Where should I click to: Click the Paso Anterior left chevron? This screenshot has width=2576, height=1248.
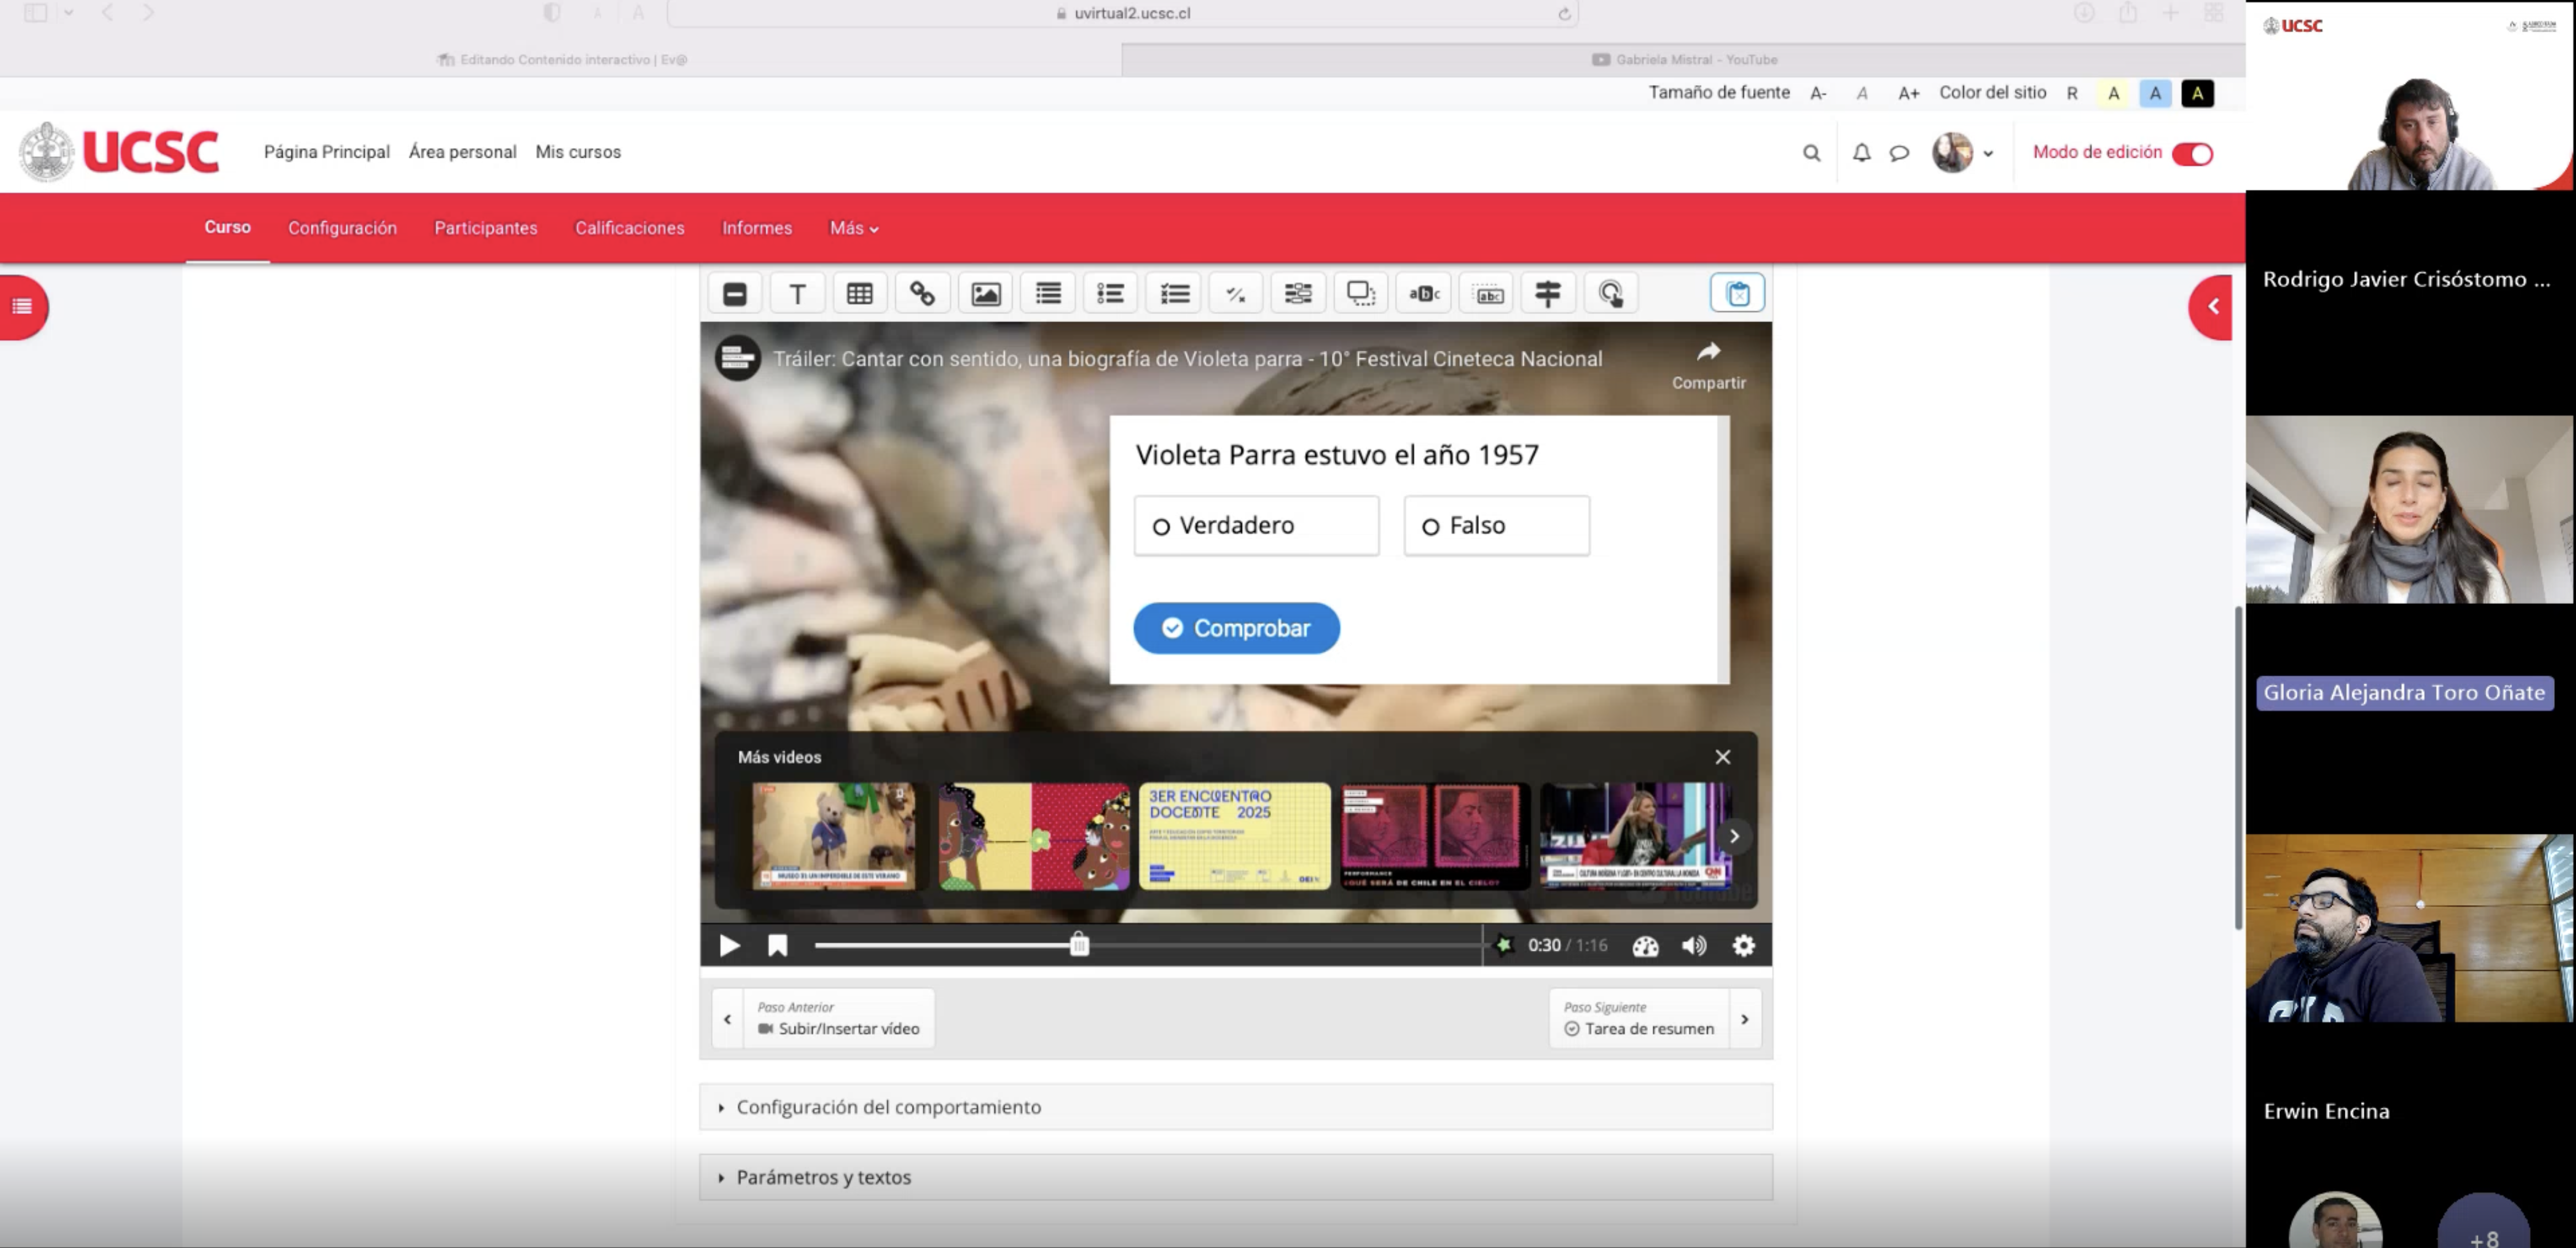point(727,1019)
